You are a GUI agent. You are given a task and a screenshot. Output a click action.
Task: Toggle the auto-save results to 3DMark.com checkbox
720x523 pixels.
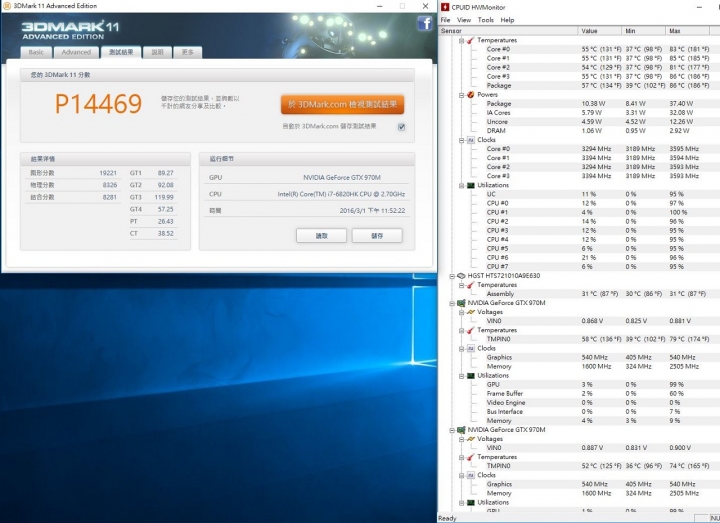coord(401,127)
